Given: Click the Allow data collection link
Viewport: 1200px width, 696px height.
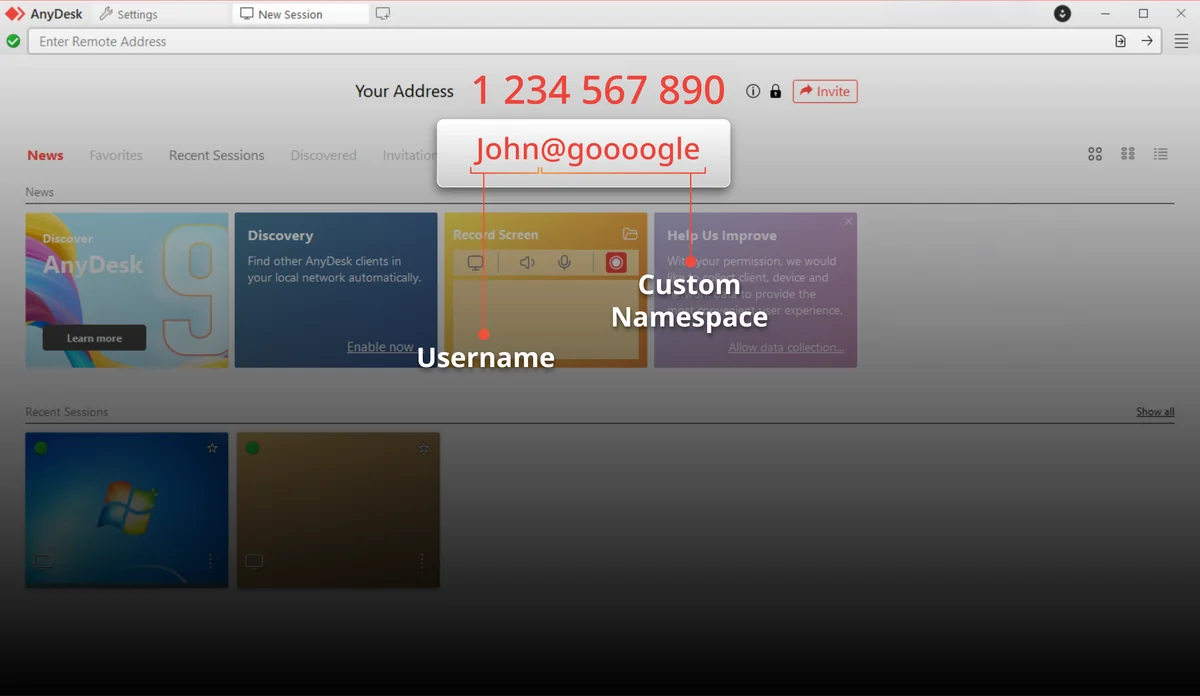Looking at the screenshot, I should (786, 348).
